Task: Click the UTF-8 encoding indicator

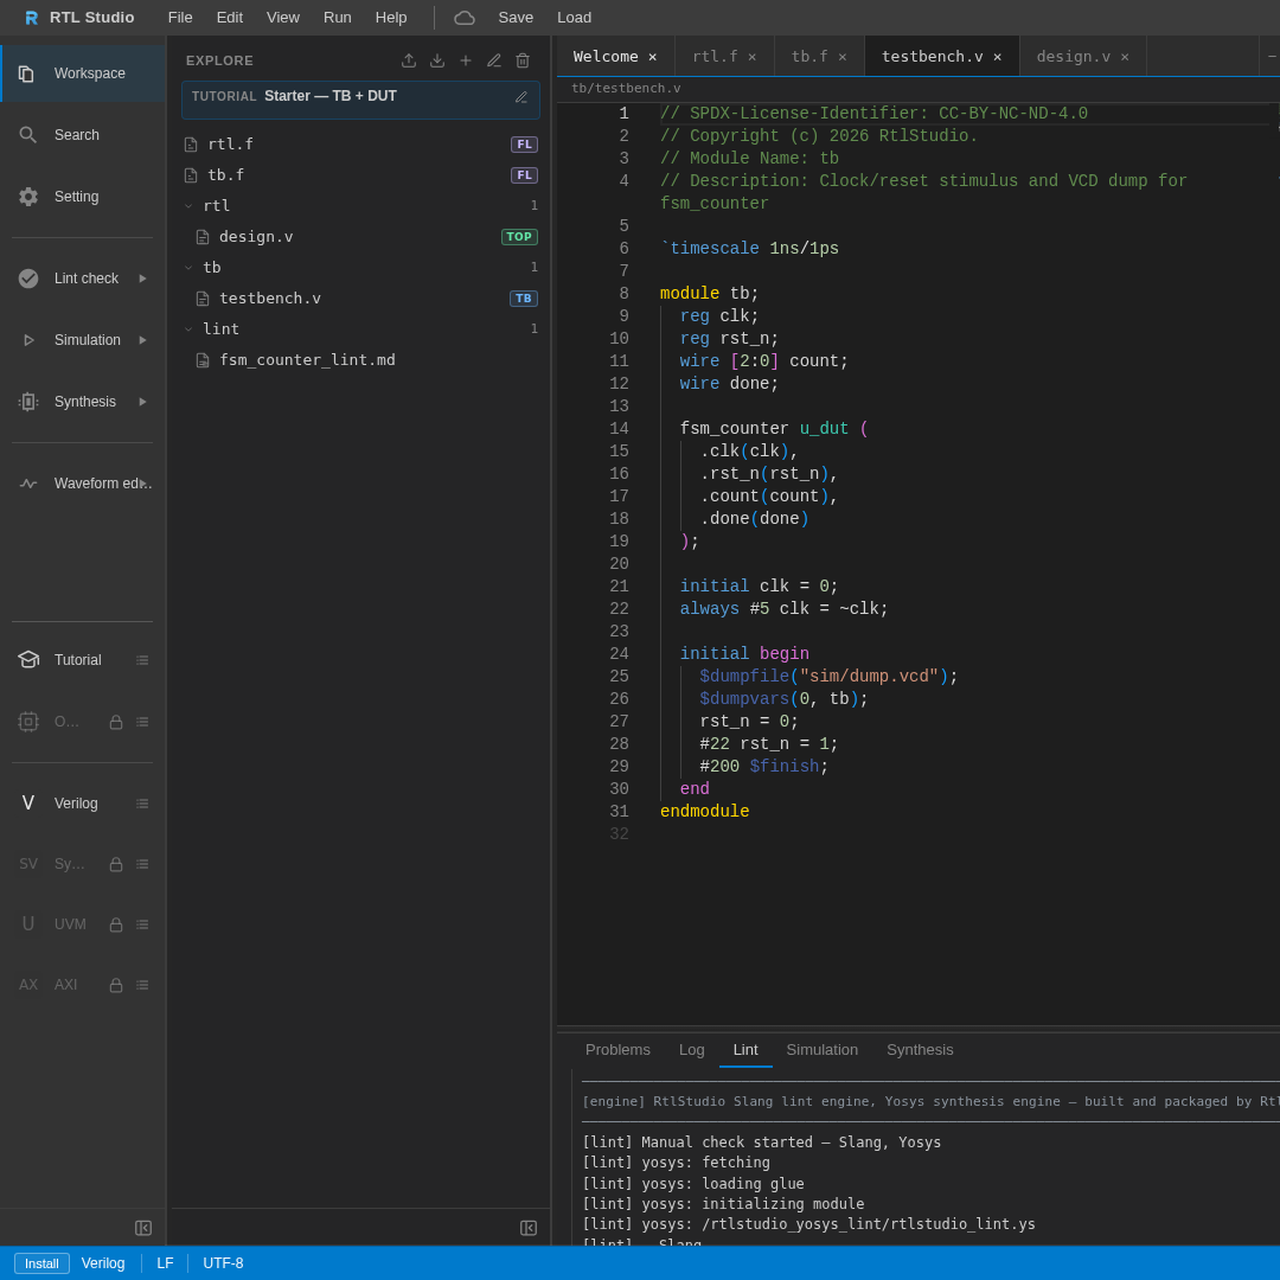Action: point(223,1264)
